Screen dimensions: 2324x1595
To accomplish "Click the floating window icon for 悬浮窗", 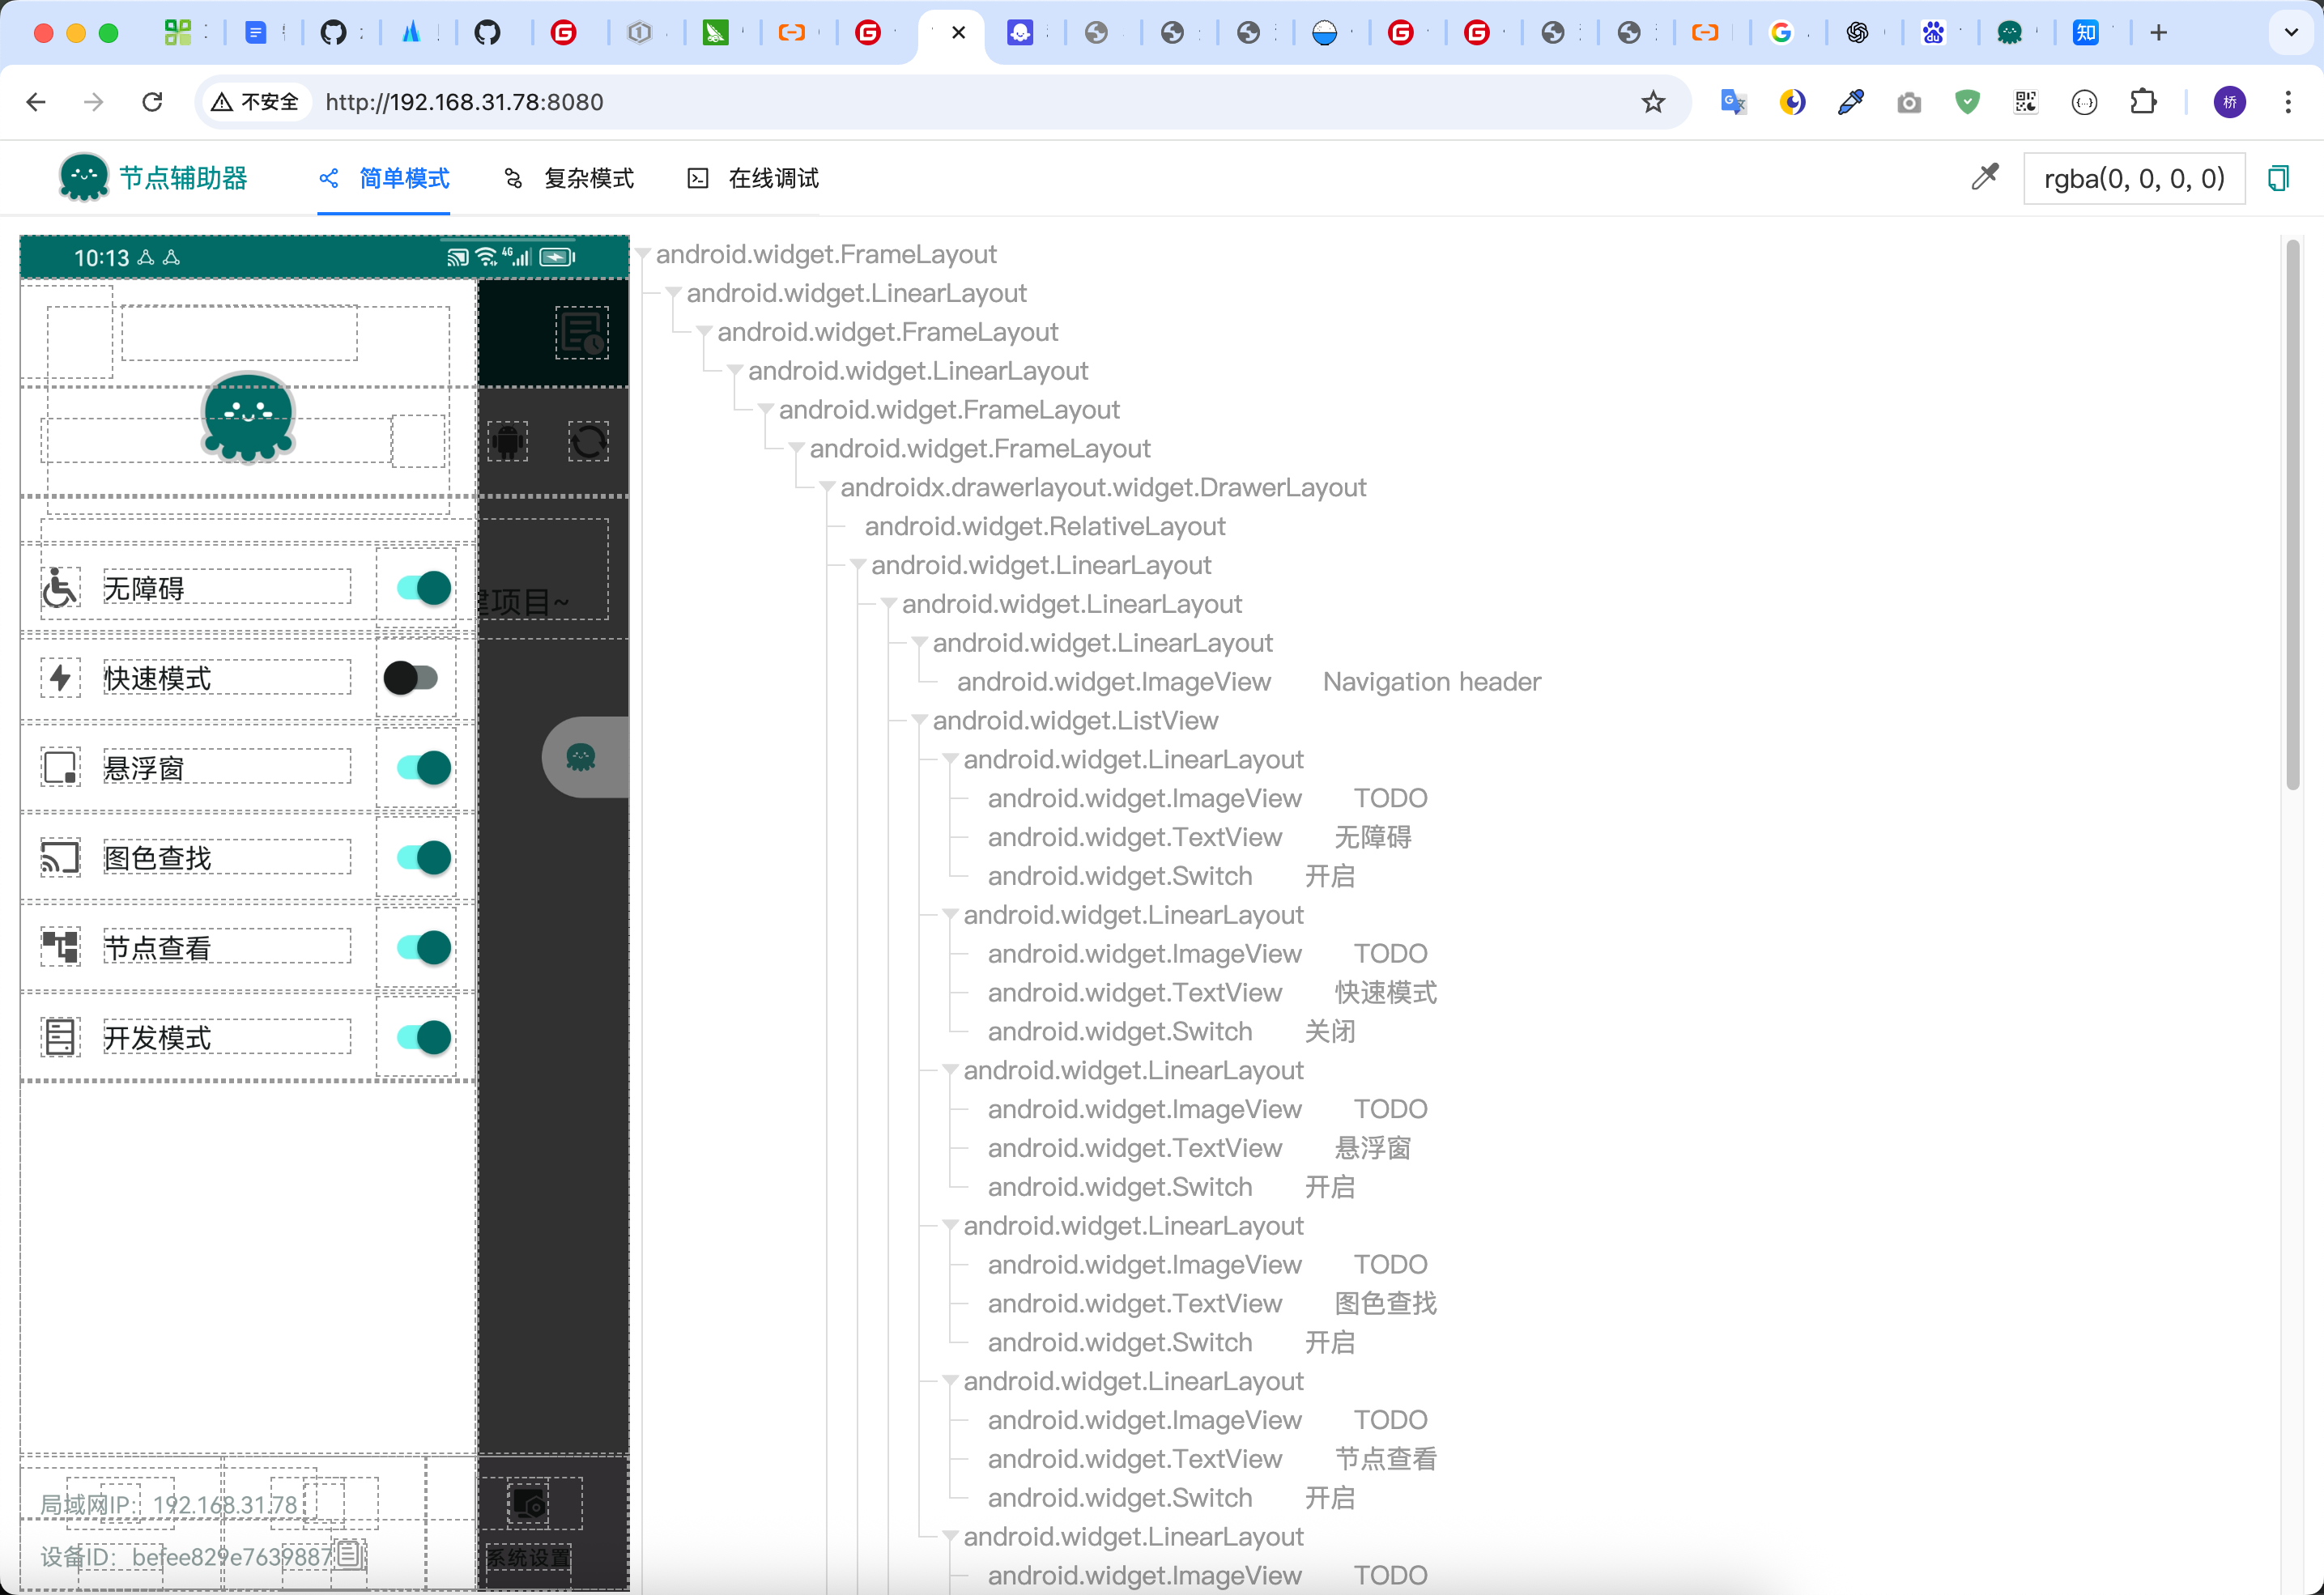I will 60,768.
